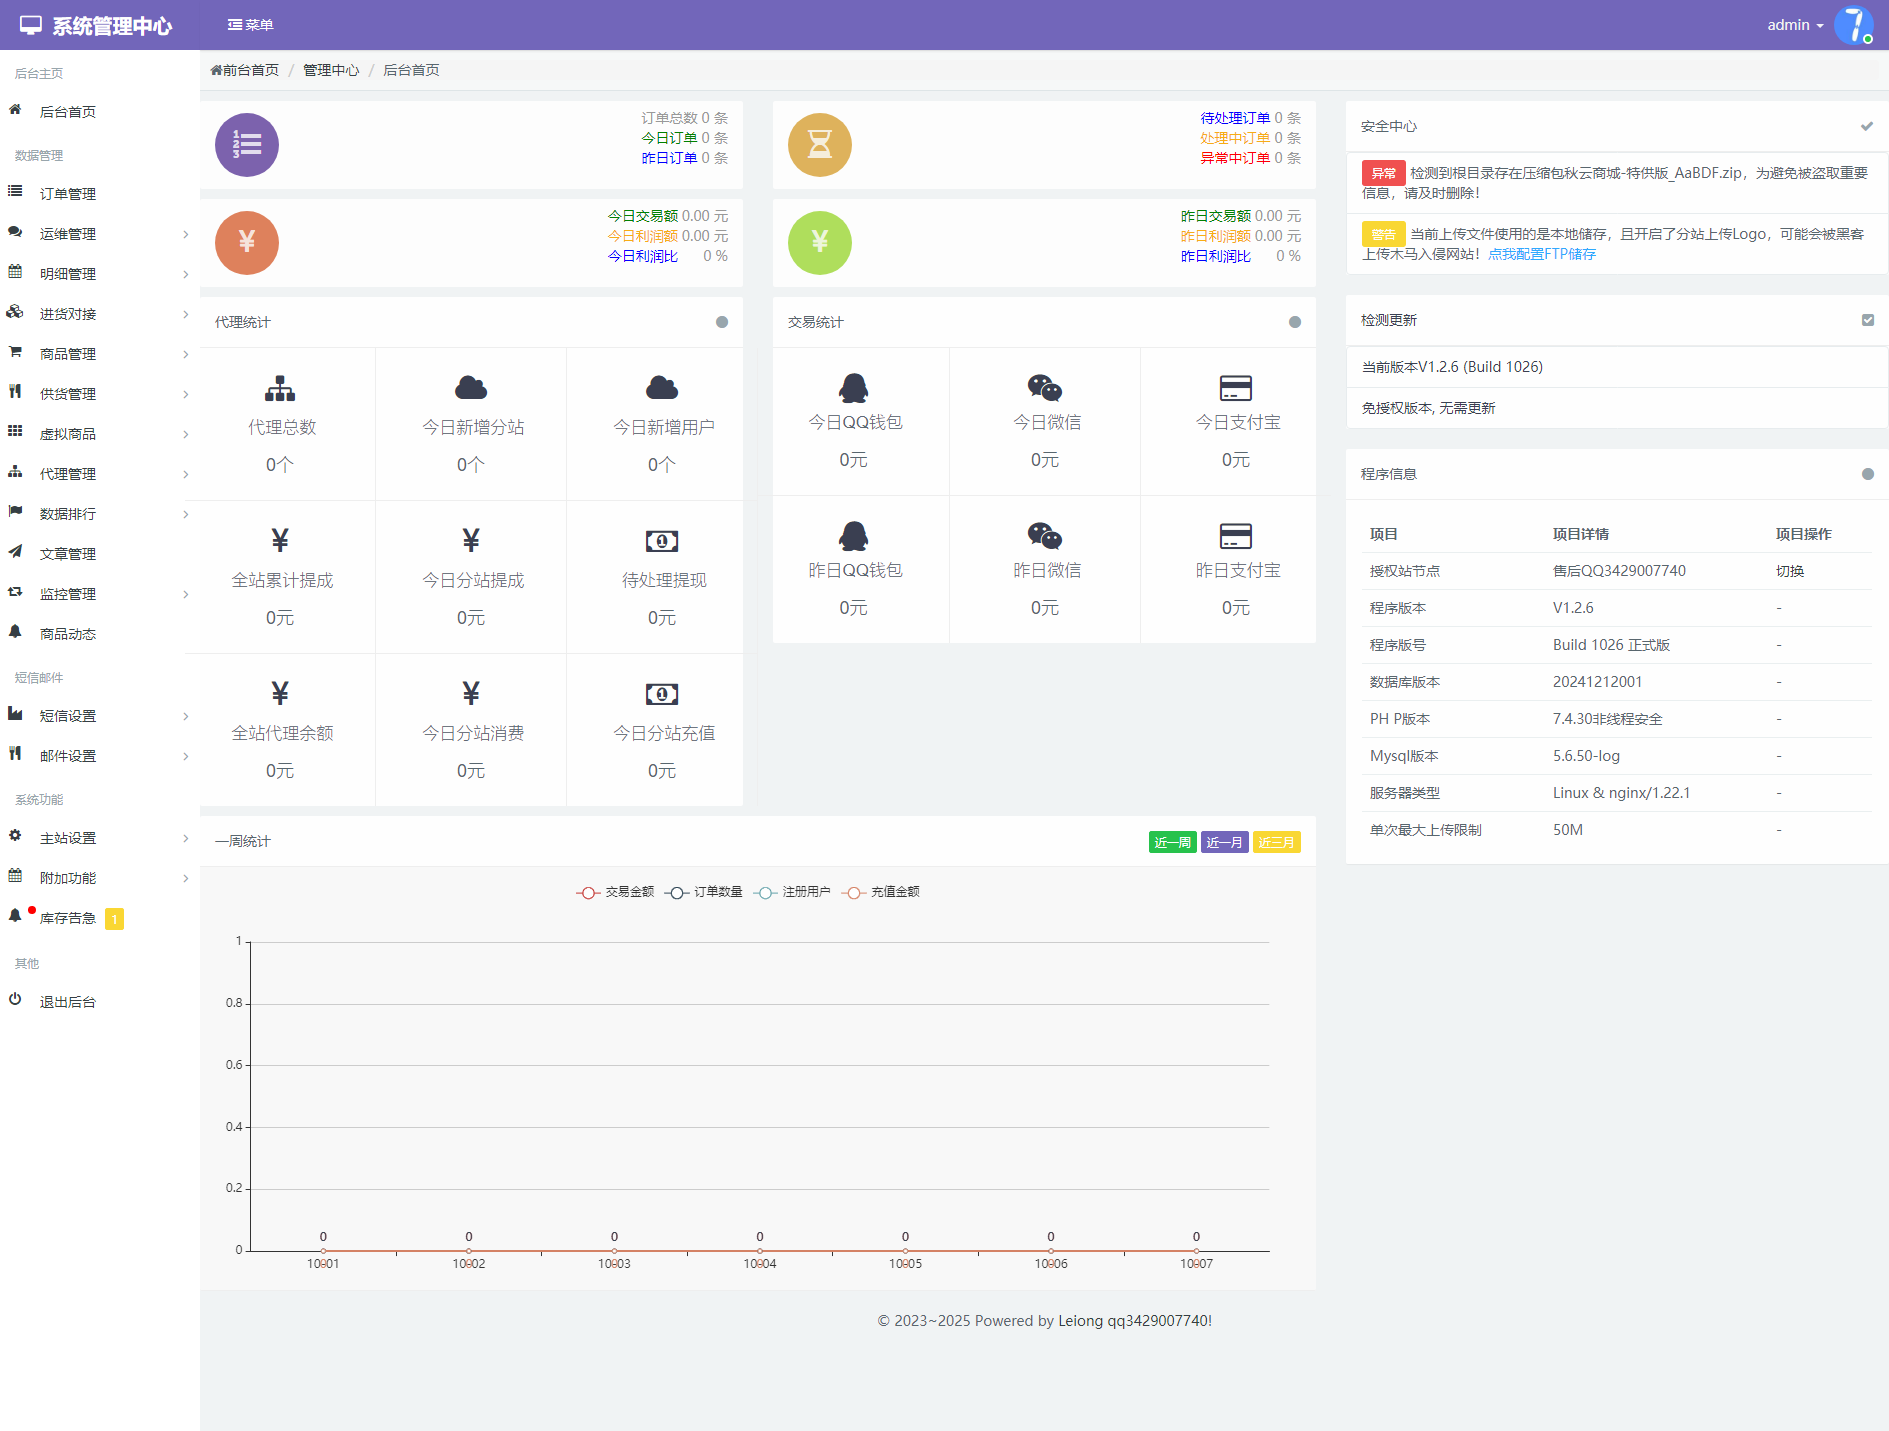Click the 今日支付宝 card icon
This screenshot has width=1889, height=1431.
pyautogui.click(x=1235, y=387)
